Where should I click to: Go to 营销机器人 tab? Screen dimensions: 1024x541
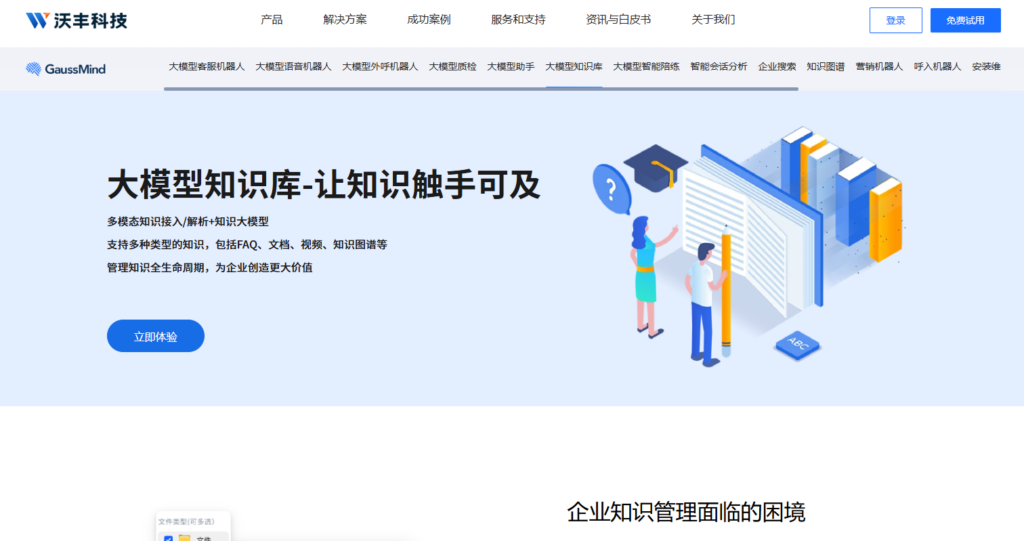[879, 67]
